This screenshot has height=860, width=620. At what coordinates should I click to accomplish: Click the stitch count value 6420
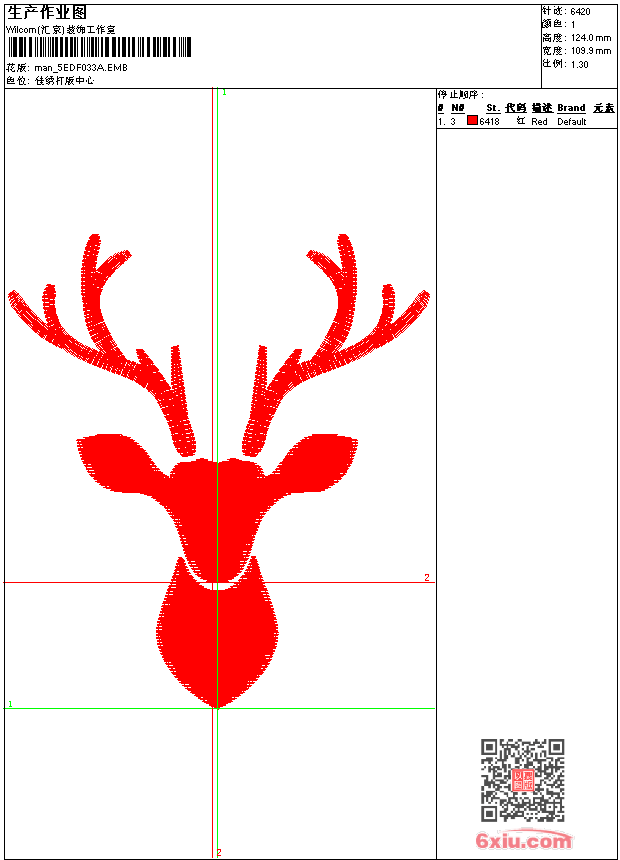tap(580, 11)
